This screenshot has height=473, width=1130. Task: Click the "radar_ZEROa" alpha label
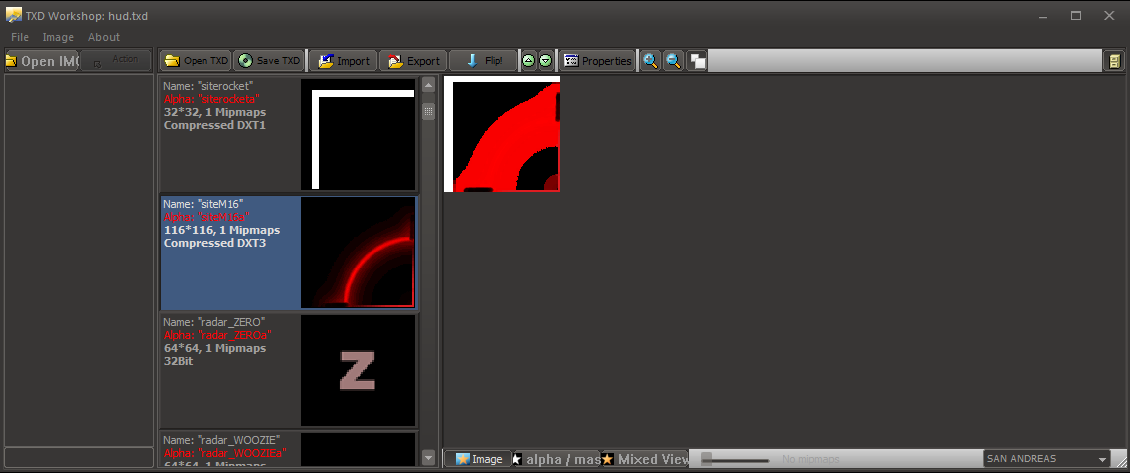click(x=218, y=335)
